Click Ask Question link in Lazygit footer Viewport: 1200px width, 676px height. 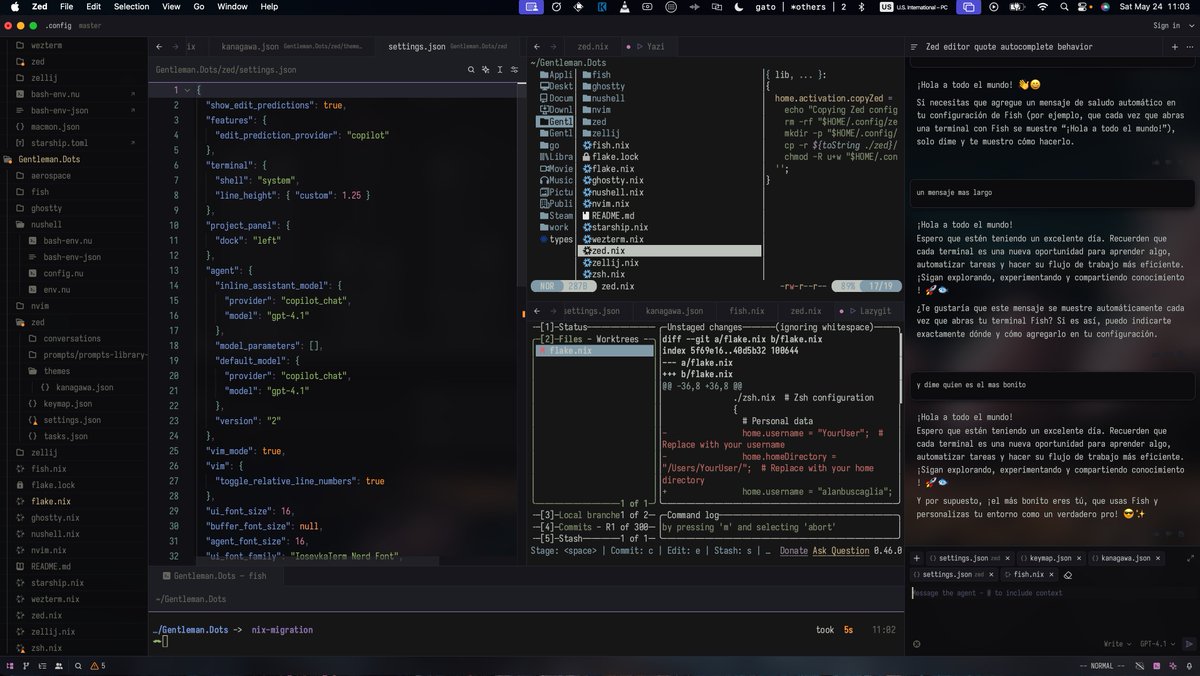841,550
